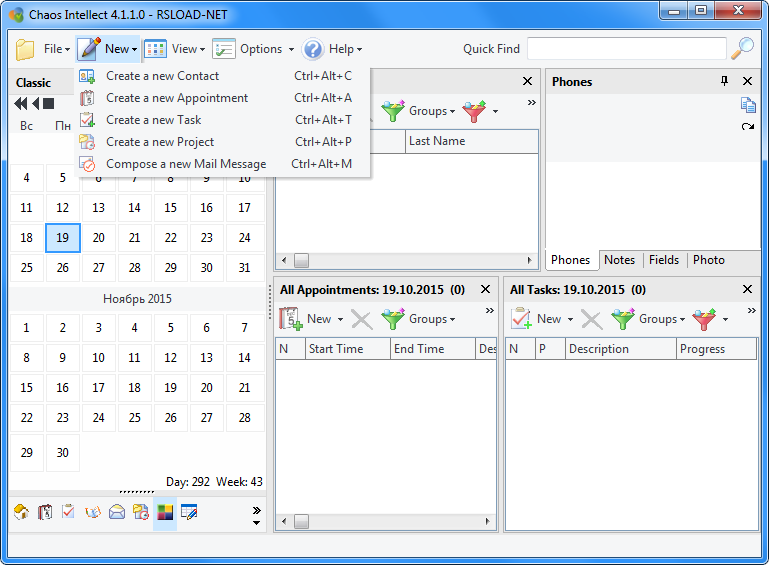Viewport: 769px width, 565px height.
Task: Close the contacts panel
Action: (x=527, y=81)
